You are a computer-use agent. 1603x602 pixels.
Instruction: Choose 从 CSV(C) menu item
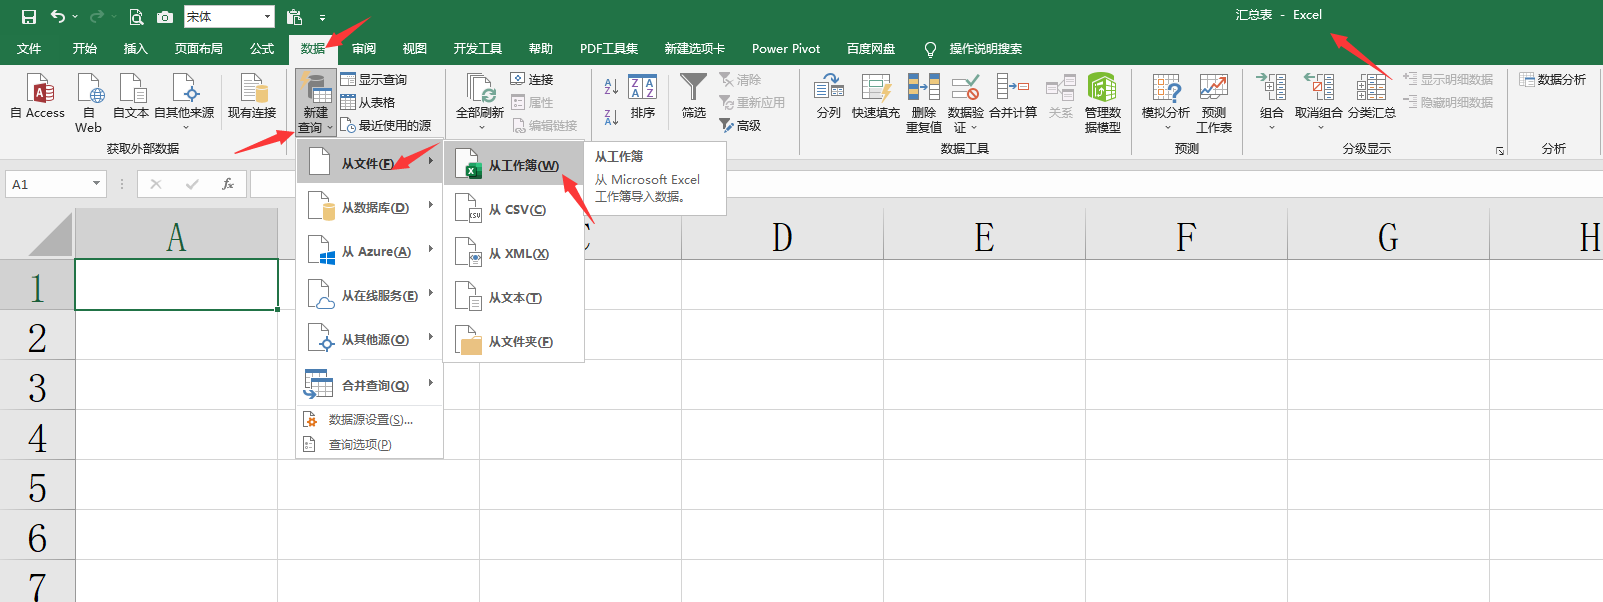pyautogui.click(x=514, y=209)
